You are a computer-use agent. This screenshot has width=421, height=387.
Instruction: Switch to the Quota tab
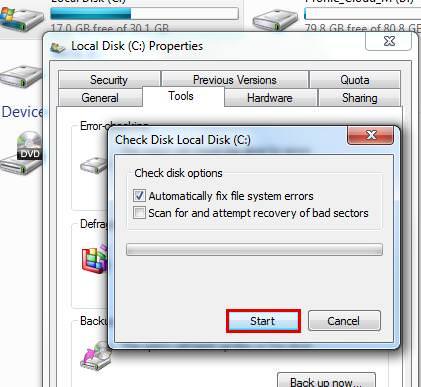355,79
